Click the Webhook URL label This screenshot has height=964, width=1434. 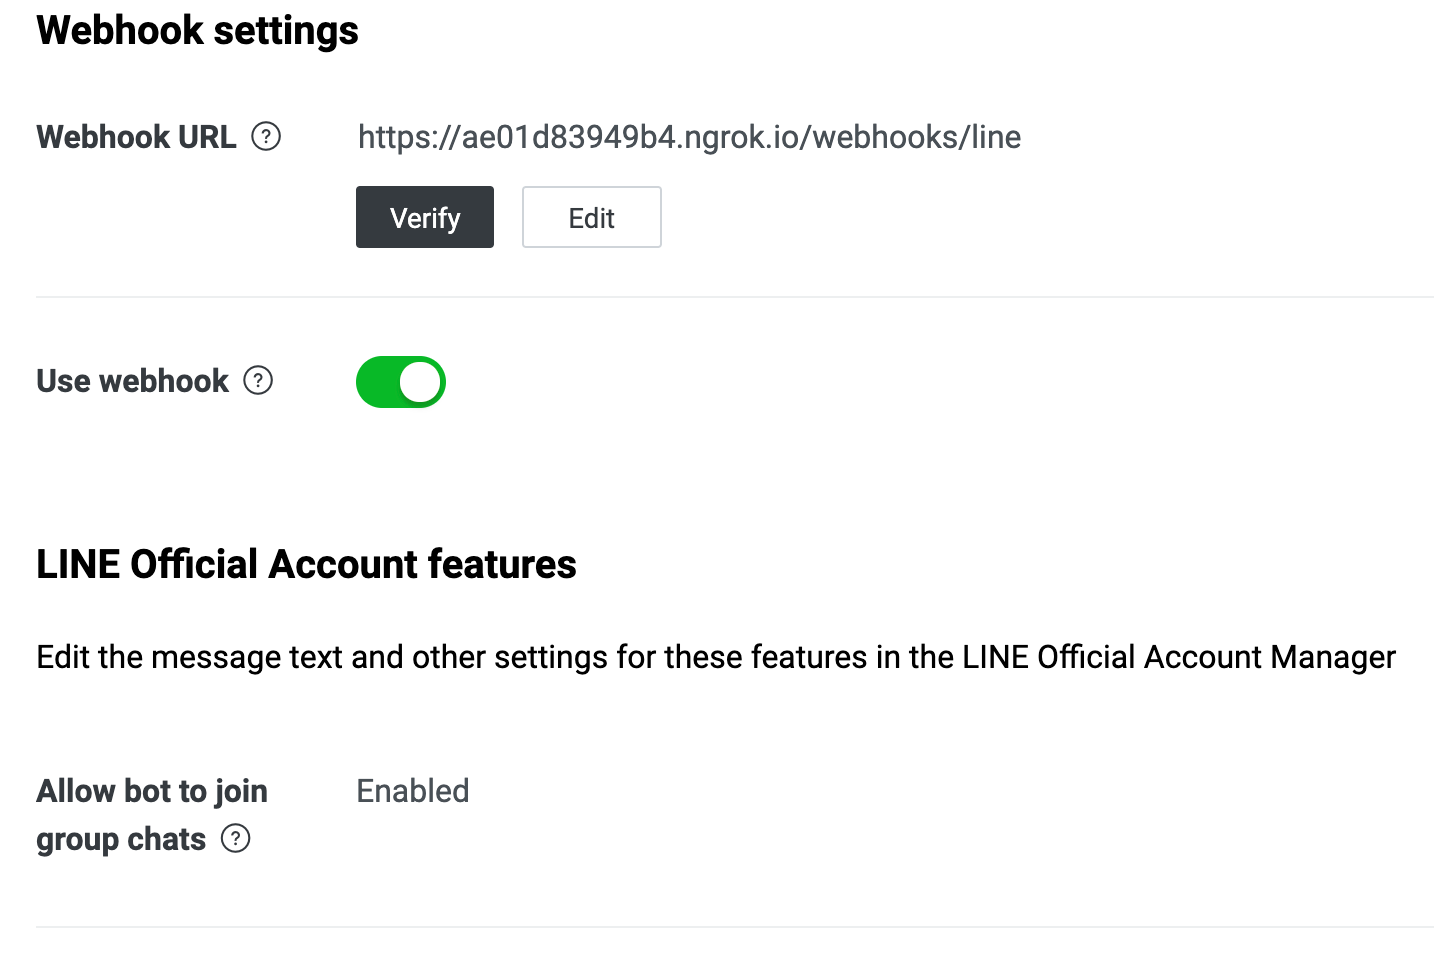136,137
